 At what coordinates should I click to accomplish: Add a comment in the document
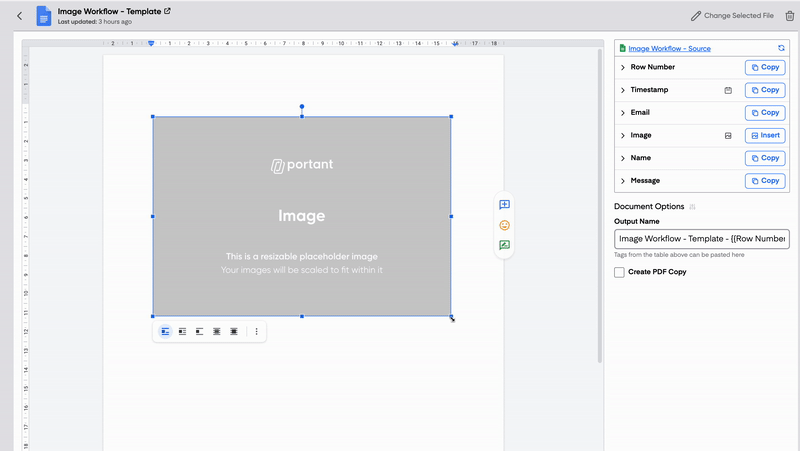pyautogui.click(x=504, y=205)
